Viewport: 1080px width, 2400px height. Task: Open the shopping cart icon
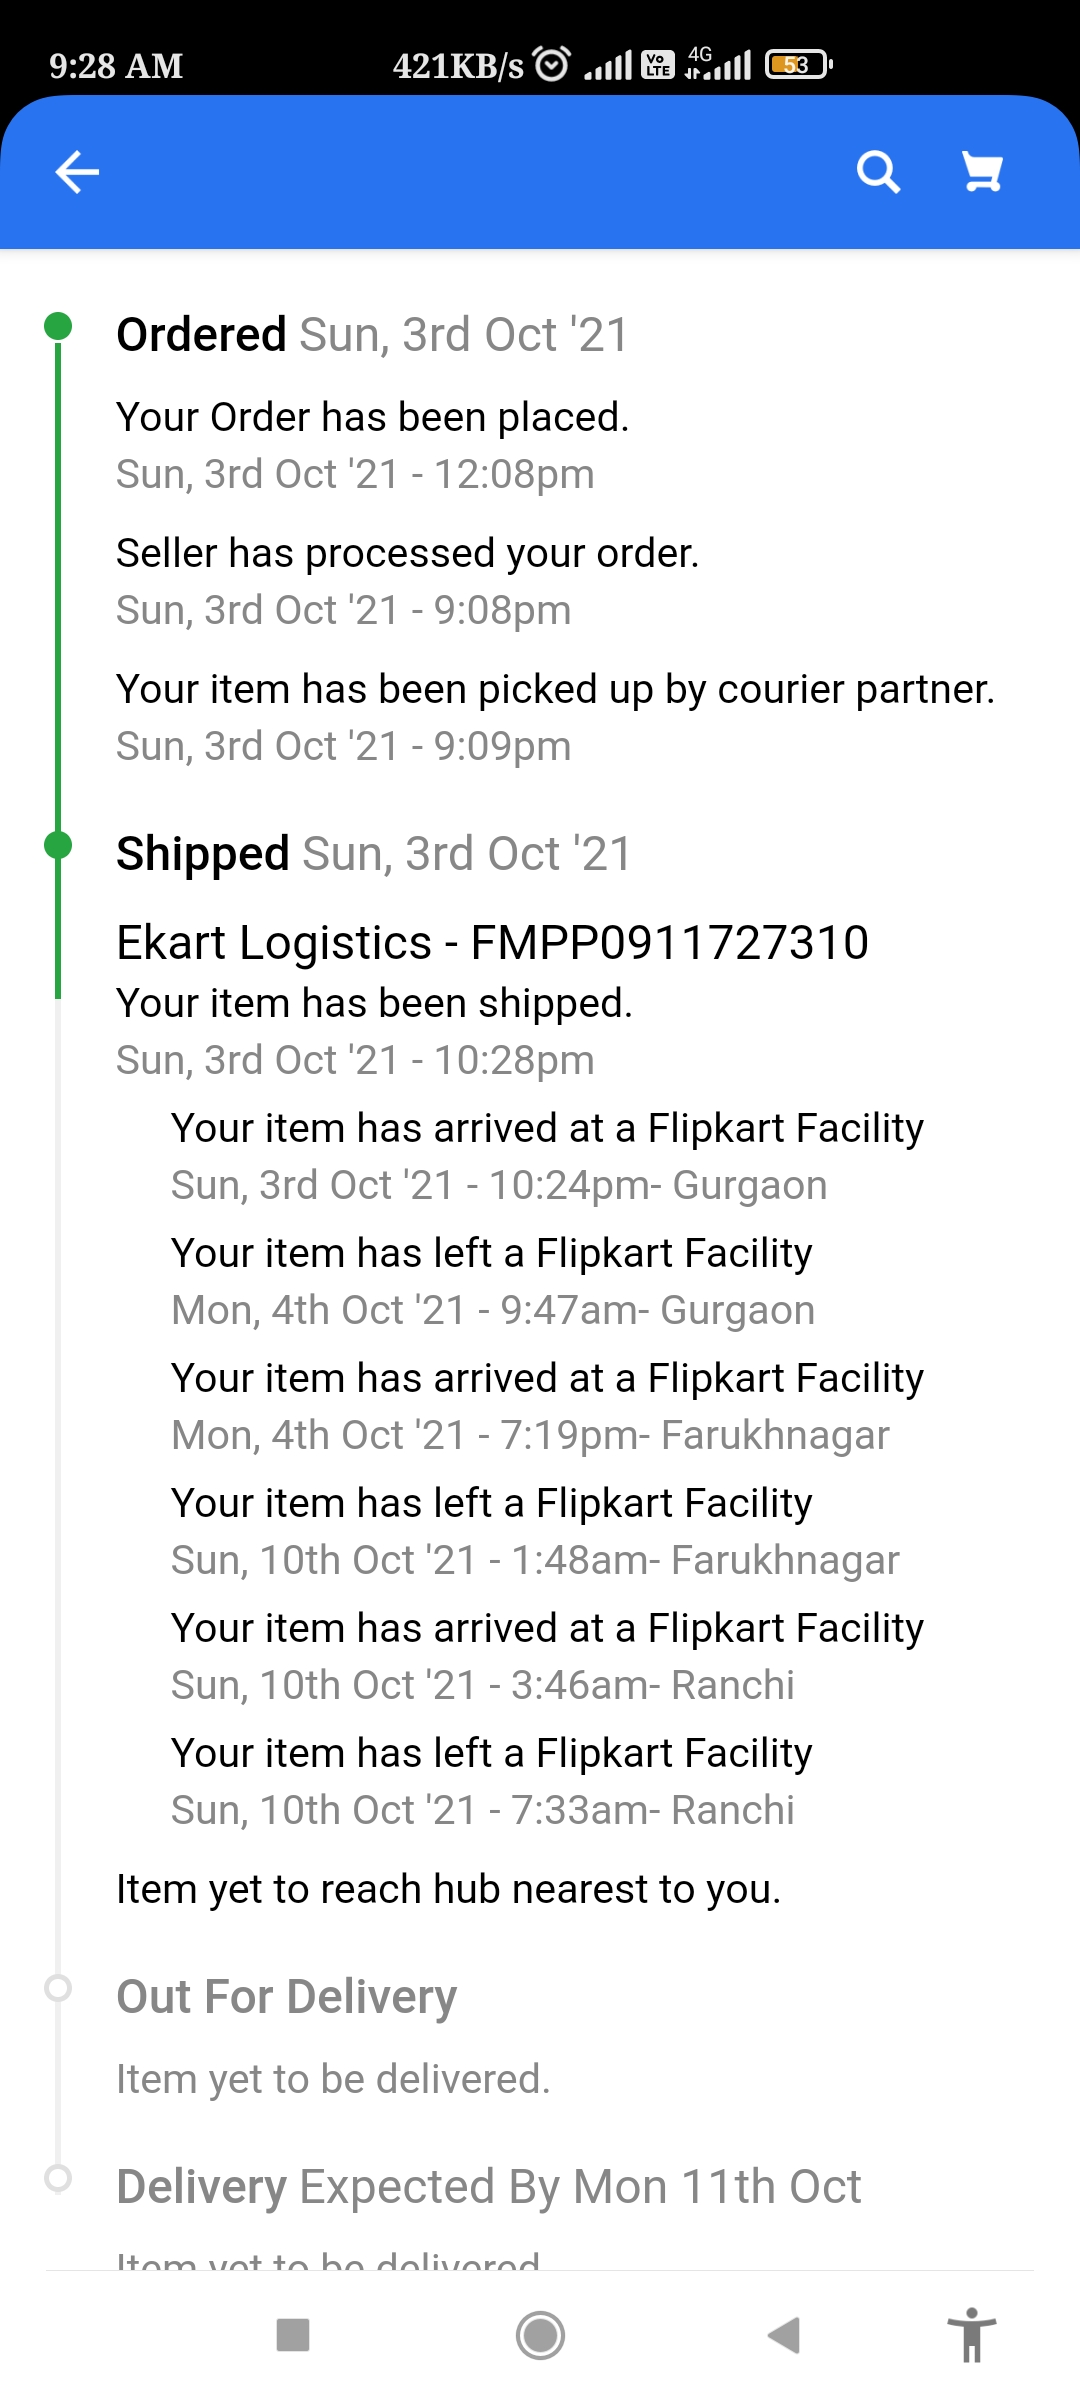pos(982,172)
